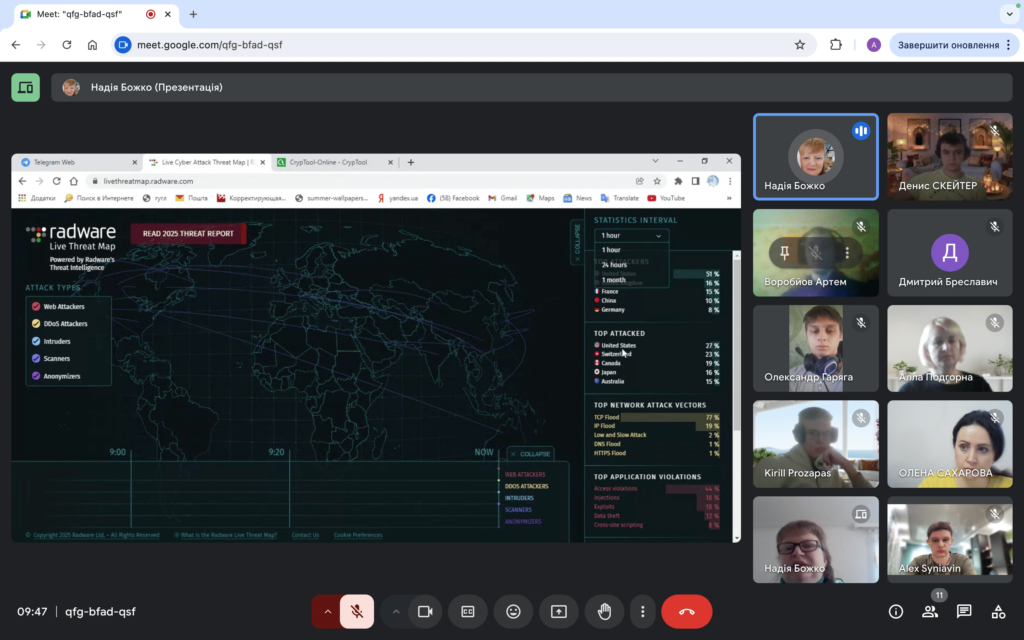Uncheck the Scanners attack type

pyautogui.click(x=36, y=359)
